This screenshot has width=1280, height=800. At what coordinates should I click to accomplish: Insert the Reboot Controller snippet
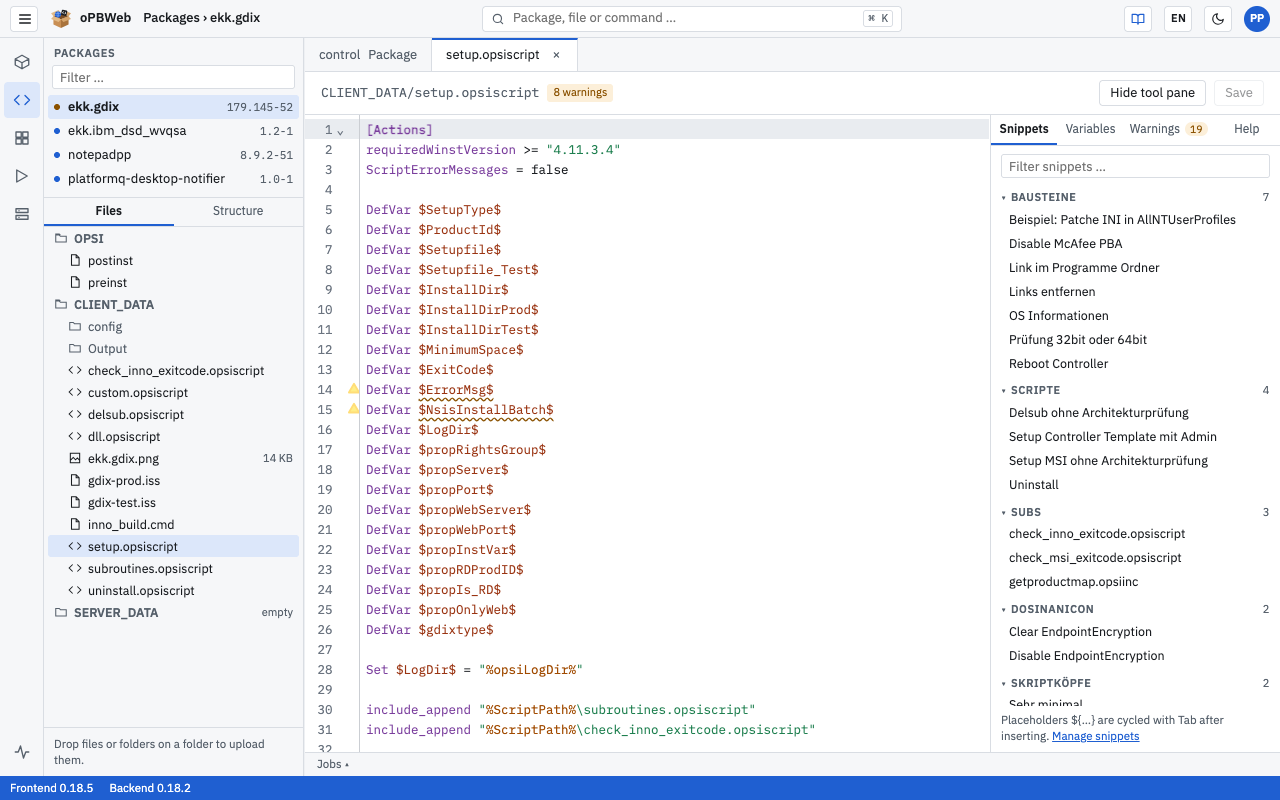pos(1135,363)
